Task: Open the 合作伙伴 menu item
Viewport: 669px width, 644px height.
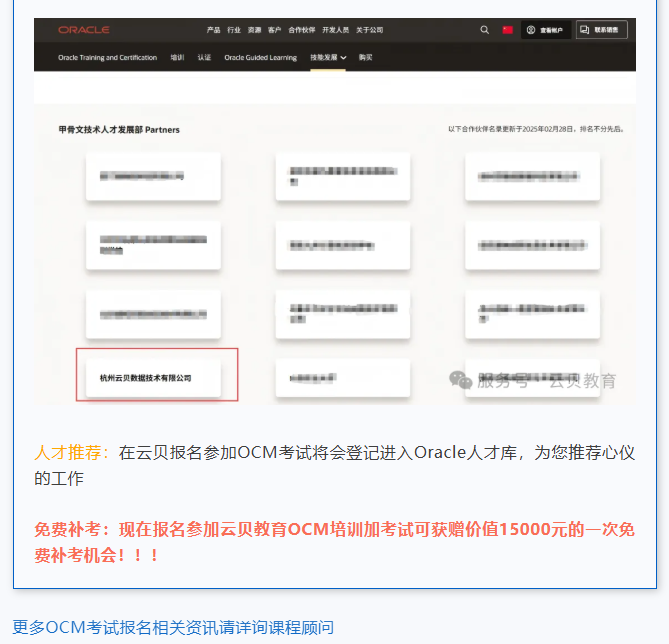Action: pos(302,30)
